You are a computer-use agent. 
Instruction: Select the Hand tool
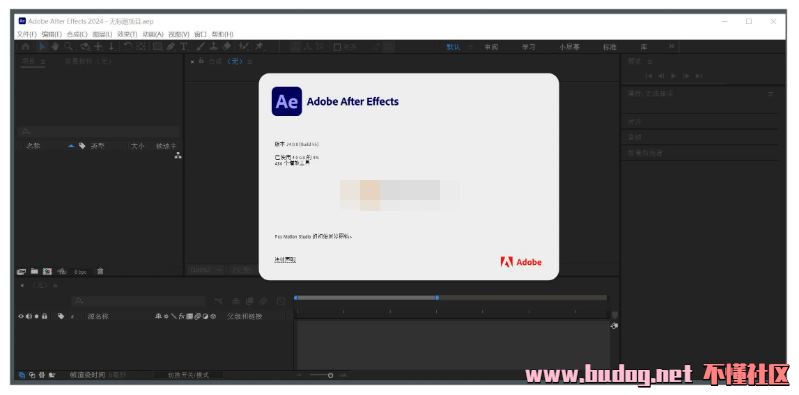(x=55, y=46)
